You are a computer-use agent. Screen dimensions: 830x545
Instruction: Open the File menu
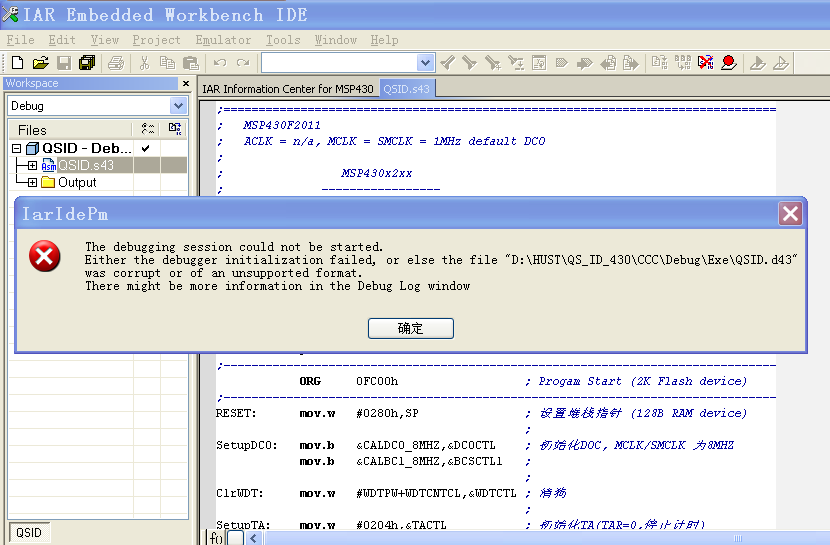coord(20,40)
